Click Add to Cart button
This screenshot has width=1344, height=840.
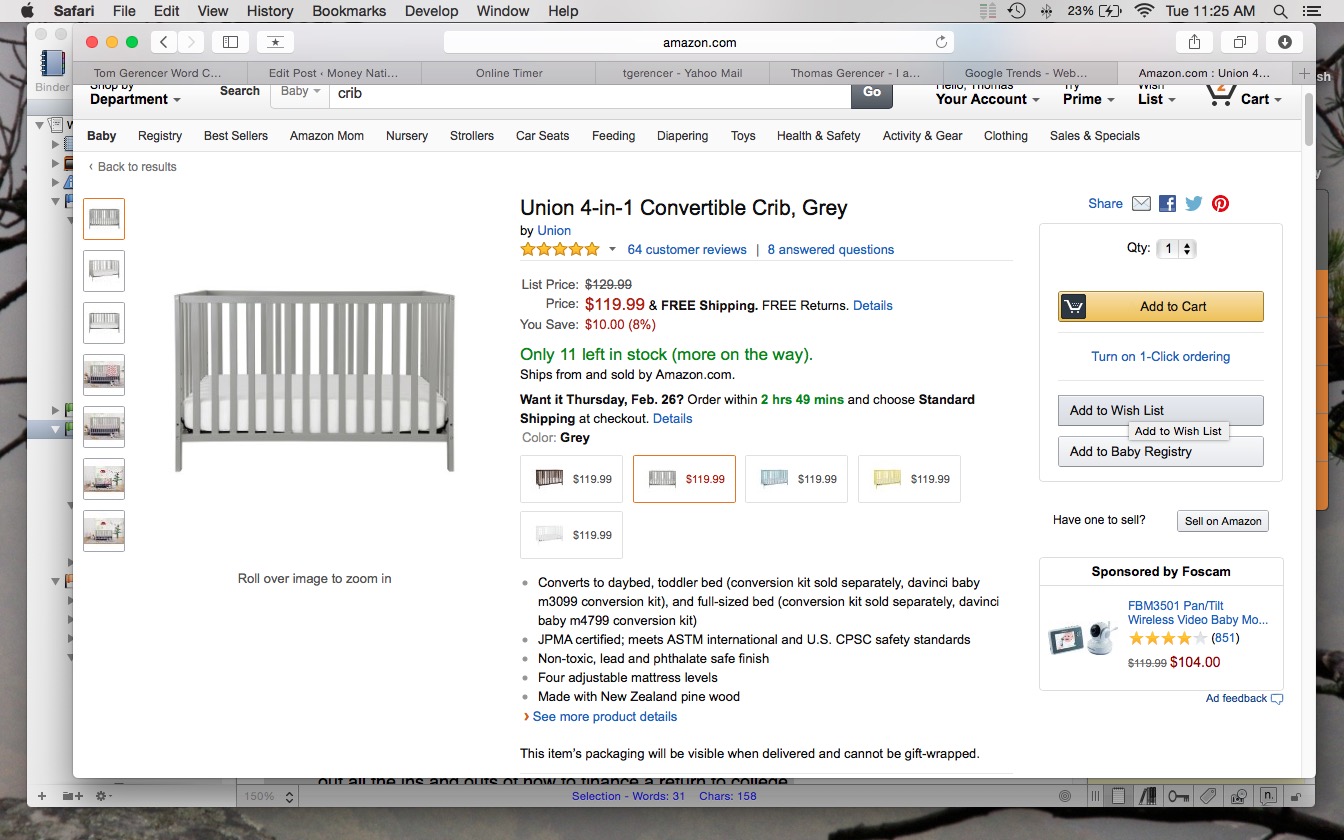(x=1161, y=307)
